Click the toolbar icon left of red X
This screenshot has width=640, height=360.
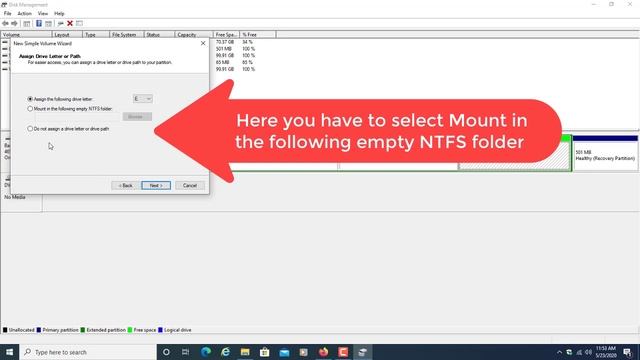(x=60, y=24)
